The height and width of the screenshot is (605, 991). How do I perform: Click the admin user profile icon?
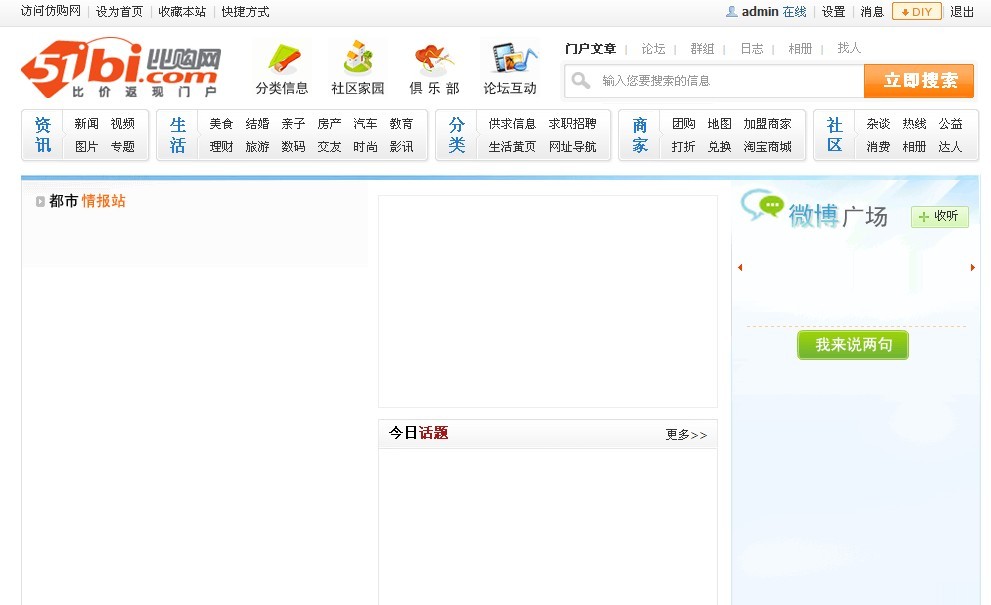pos(731,12)
